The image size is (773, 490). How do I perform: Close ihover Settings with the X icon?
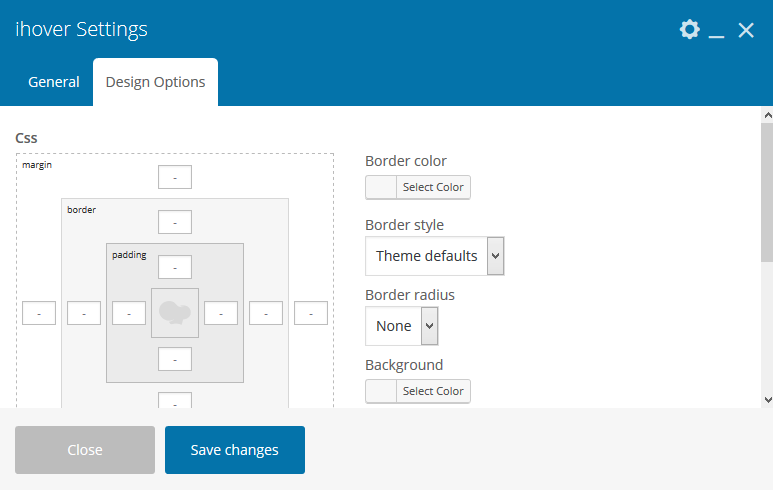pos(746,30)
